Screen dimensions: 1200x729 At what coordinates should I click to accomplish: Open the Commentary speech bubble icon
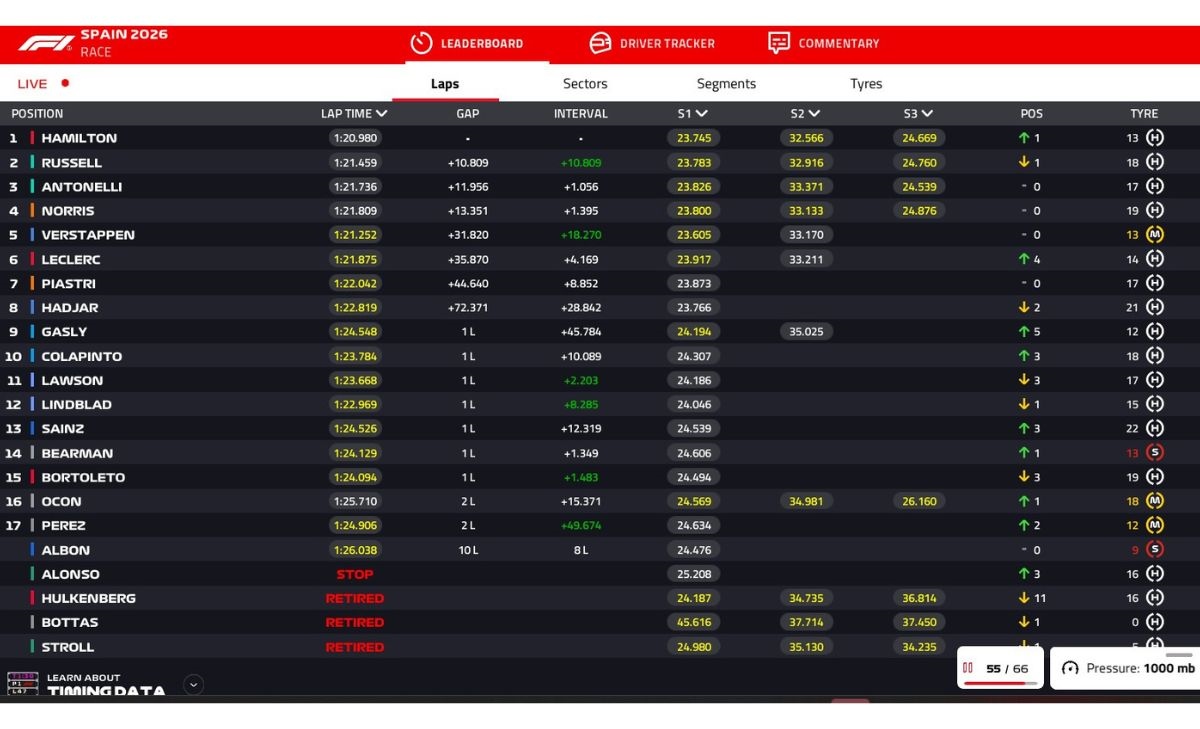tap(779, 43)
